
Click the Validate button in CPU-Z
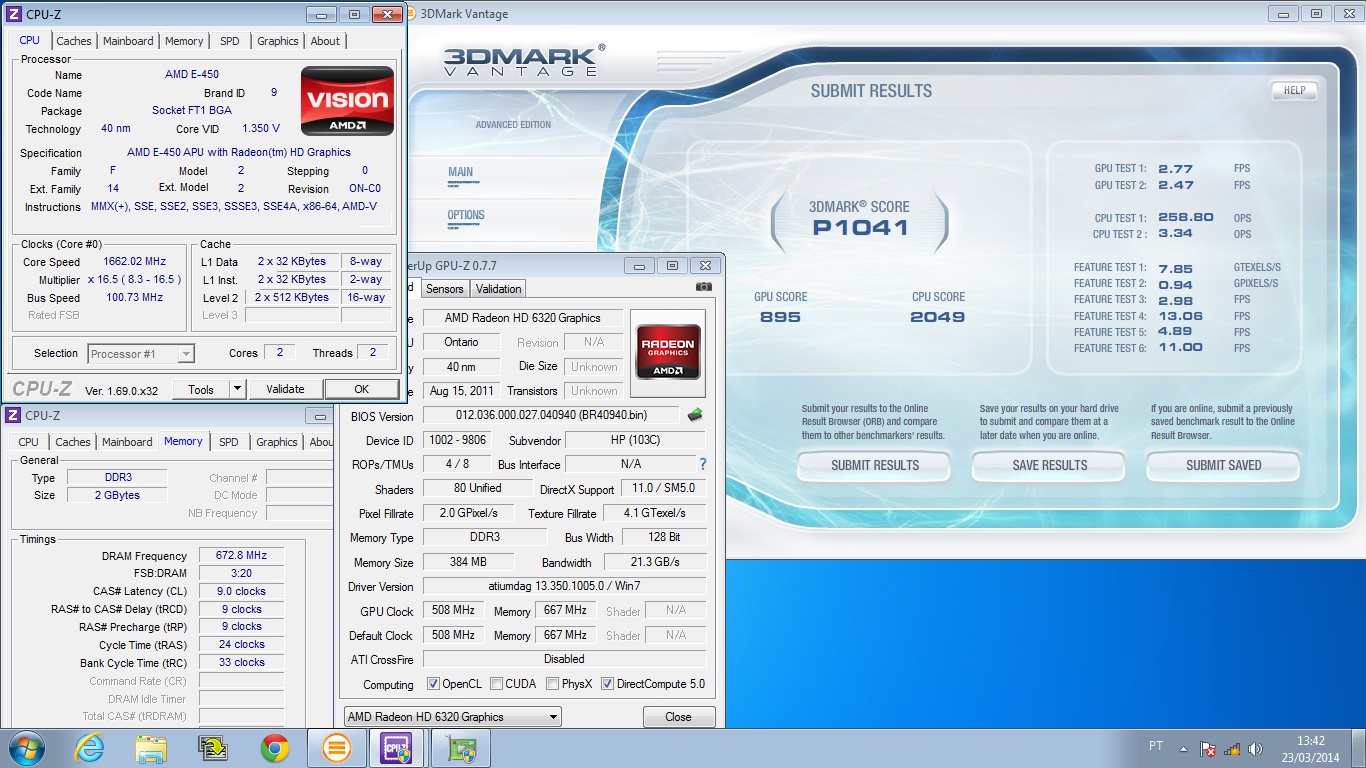pos(285,389)
